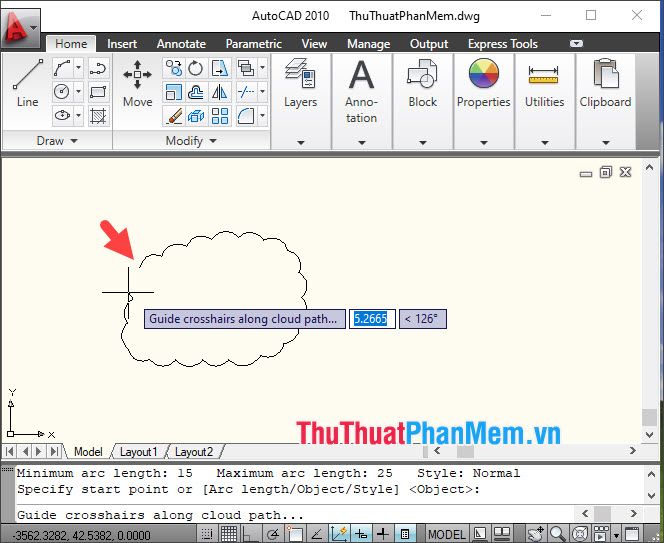
Task: Toggle Lineweight display in status bar
Action: [x=383, y=534]
